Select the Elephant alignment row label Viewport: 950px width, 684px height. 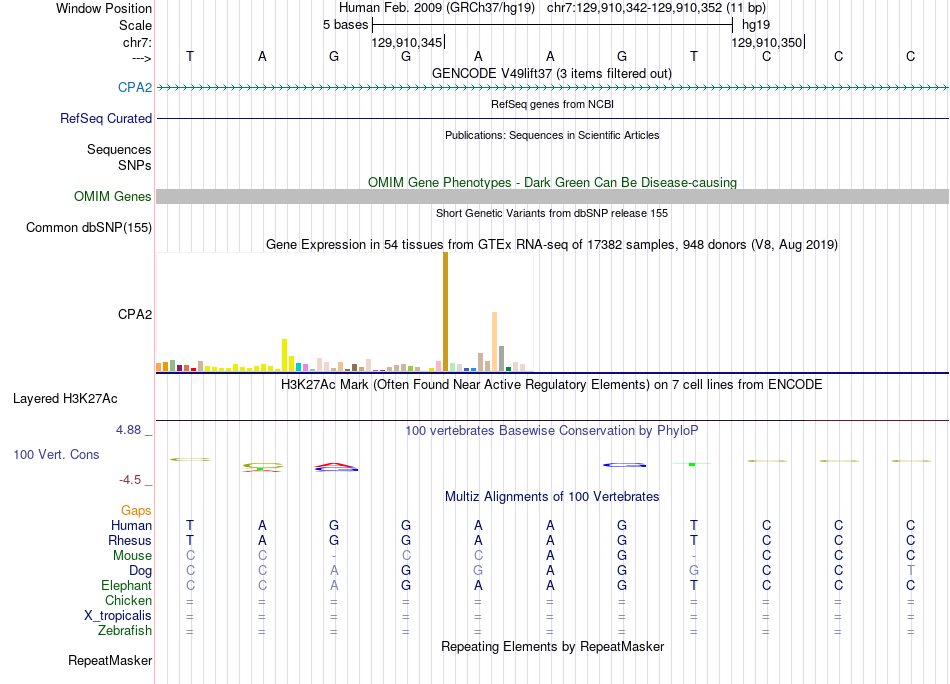(x=126, y=585)
